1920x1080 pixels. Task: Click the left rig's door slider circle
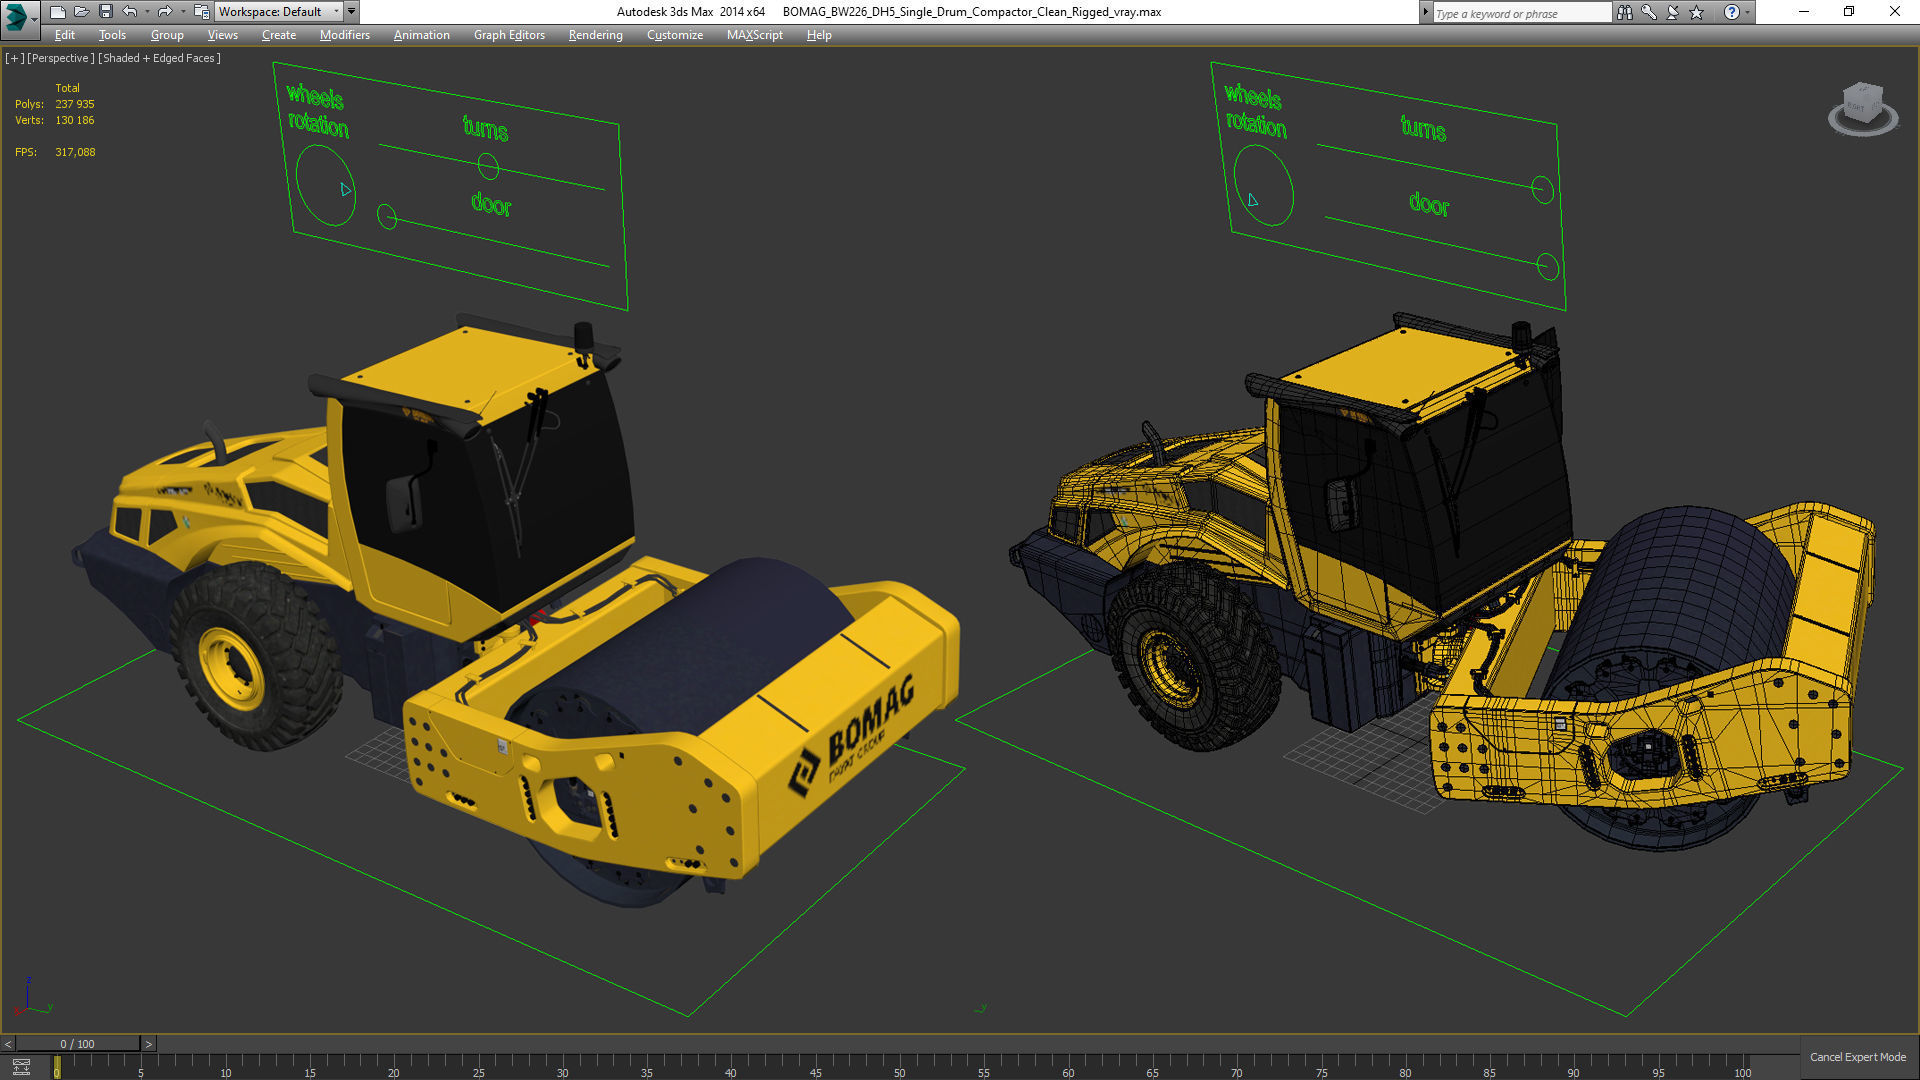click(387, 216)
